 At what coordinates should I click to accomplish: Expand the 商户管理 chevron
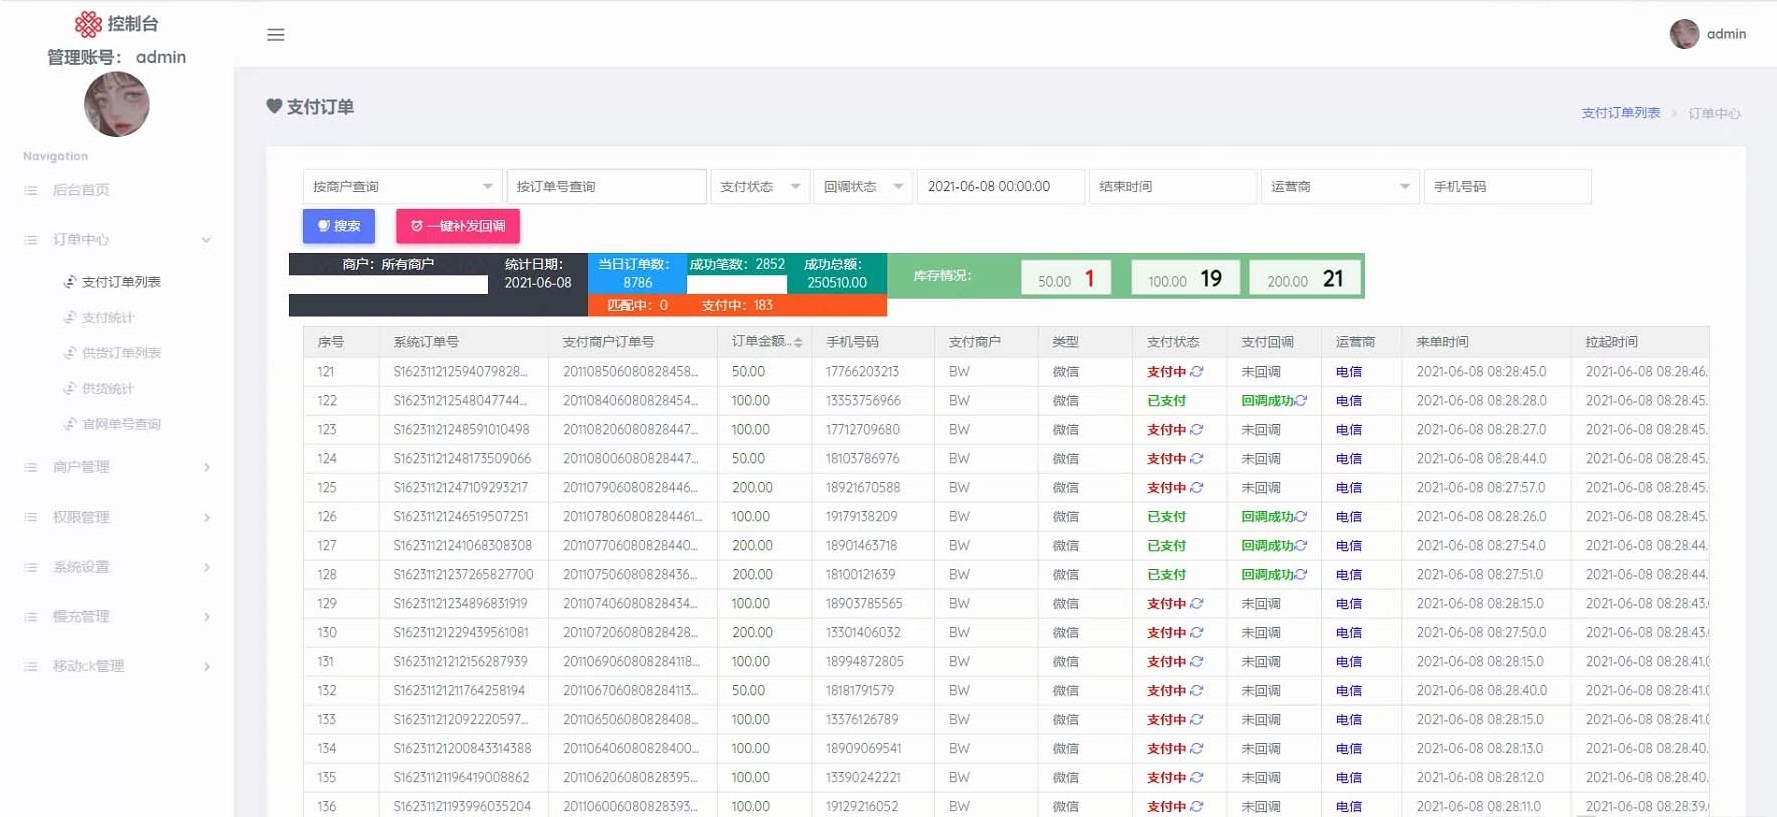click(207, 467)
